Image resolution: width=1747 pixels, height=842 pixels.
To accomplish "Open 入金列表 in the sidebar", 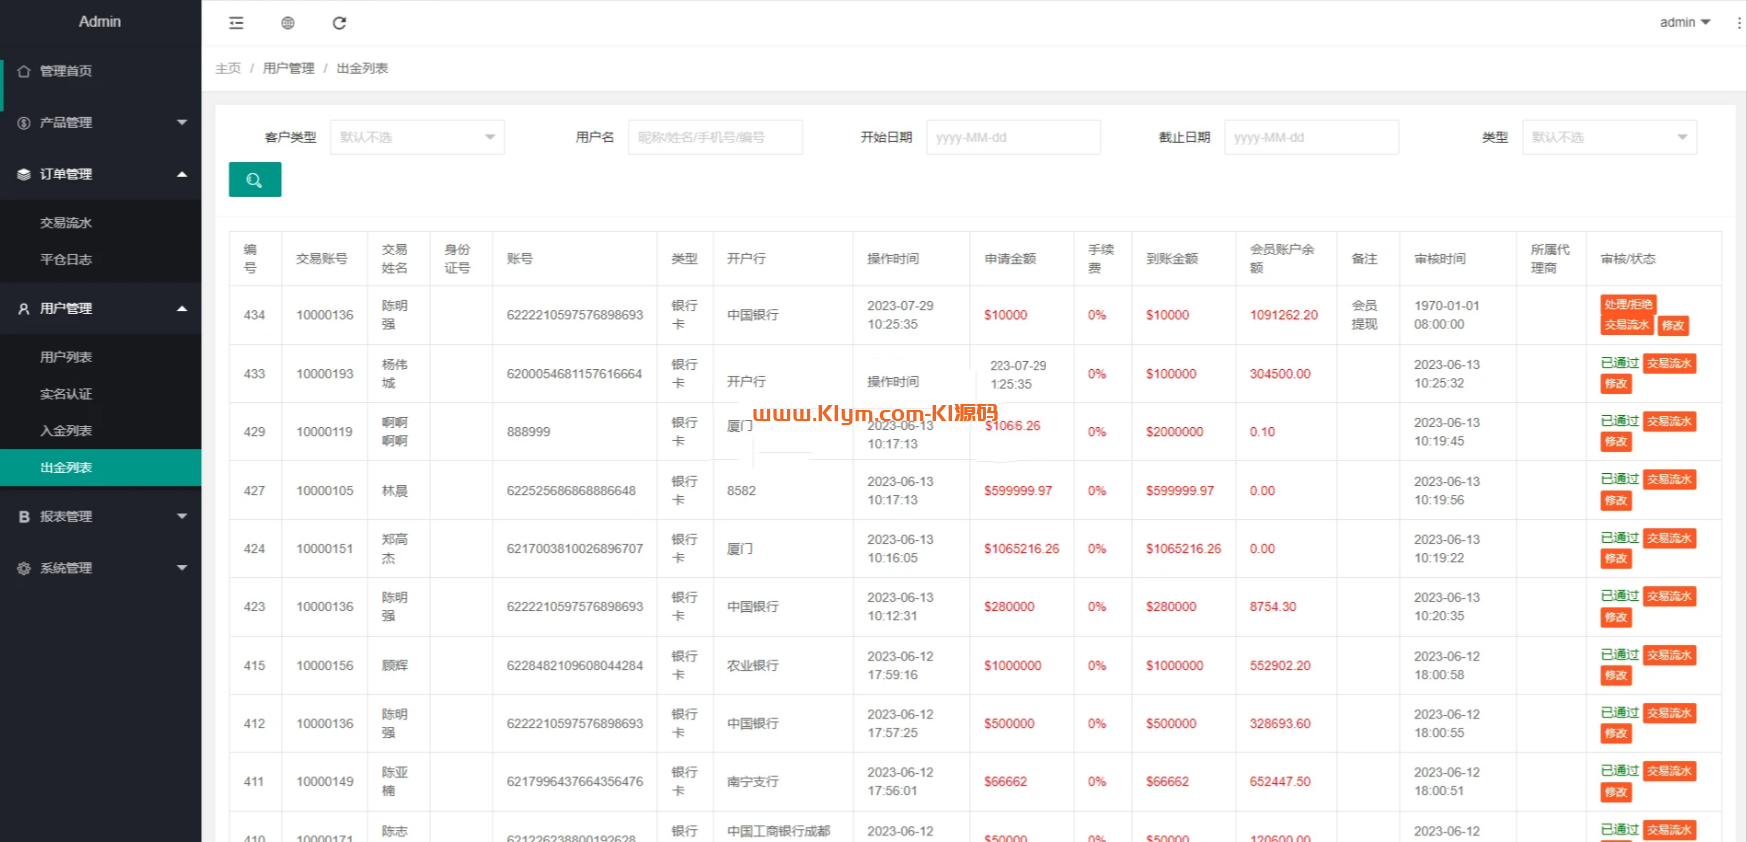I will coord(66,431).
